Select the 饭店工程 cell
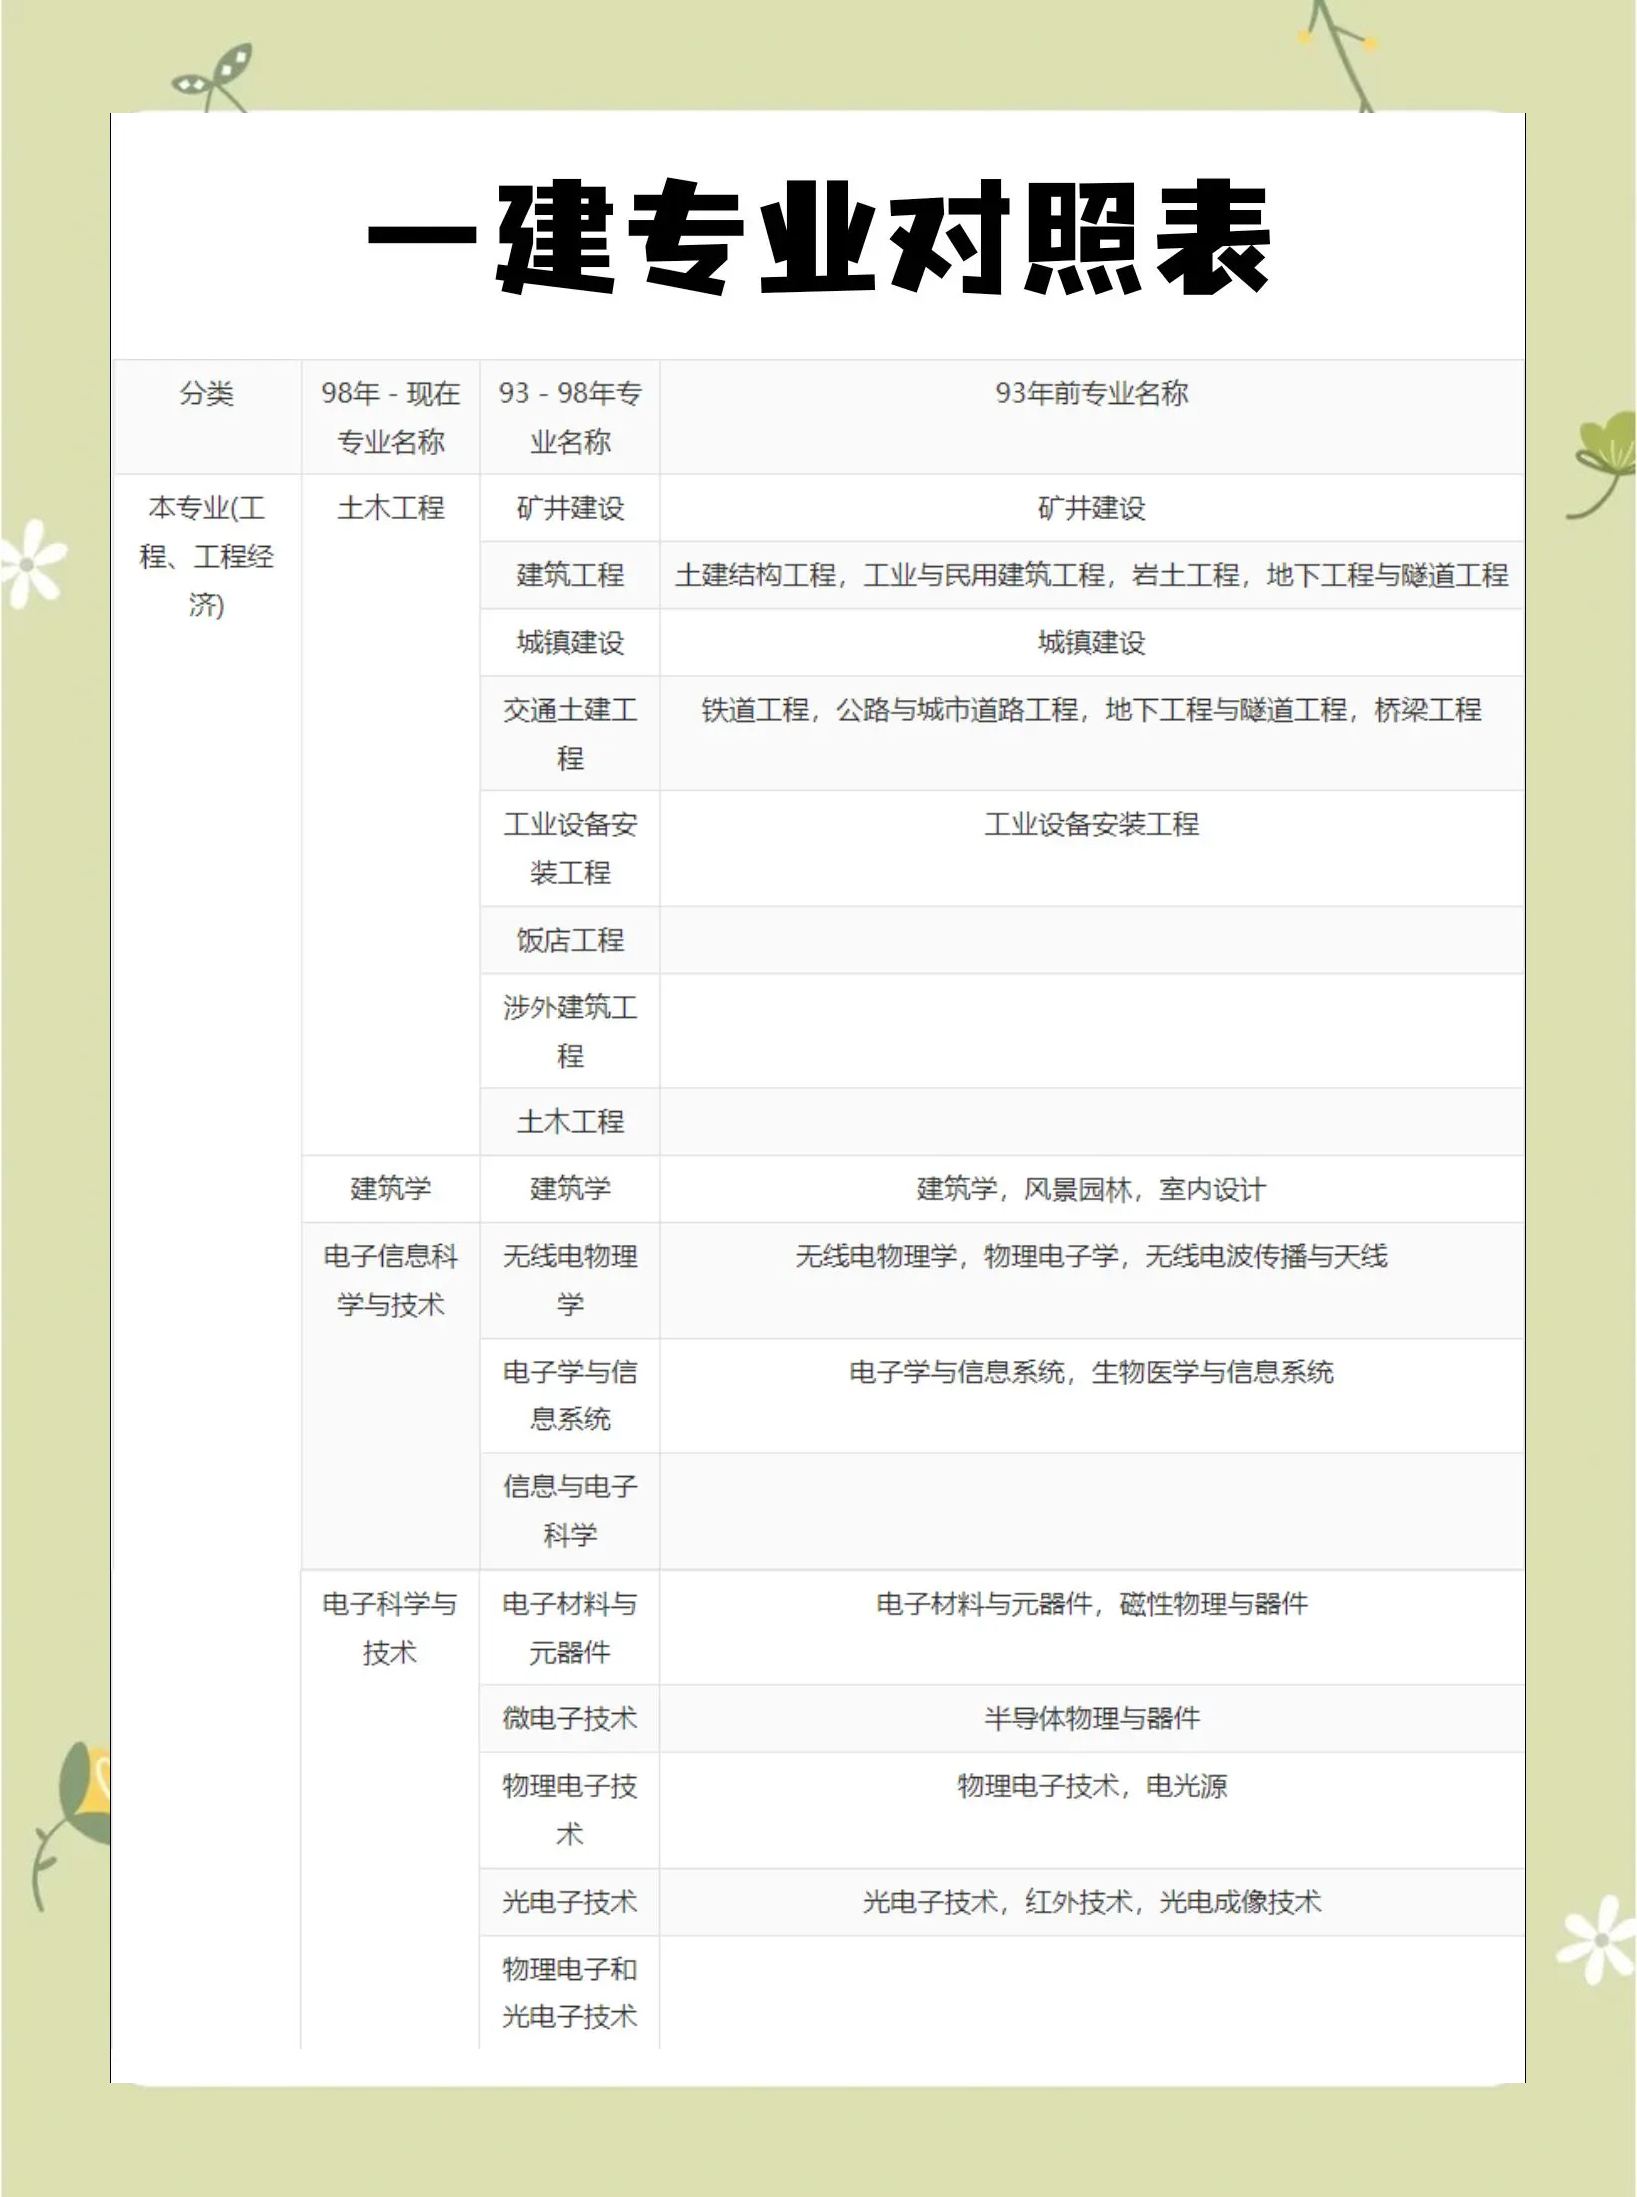This screenshot has width=1637, height=2197. click(569, 940)
